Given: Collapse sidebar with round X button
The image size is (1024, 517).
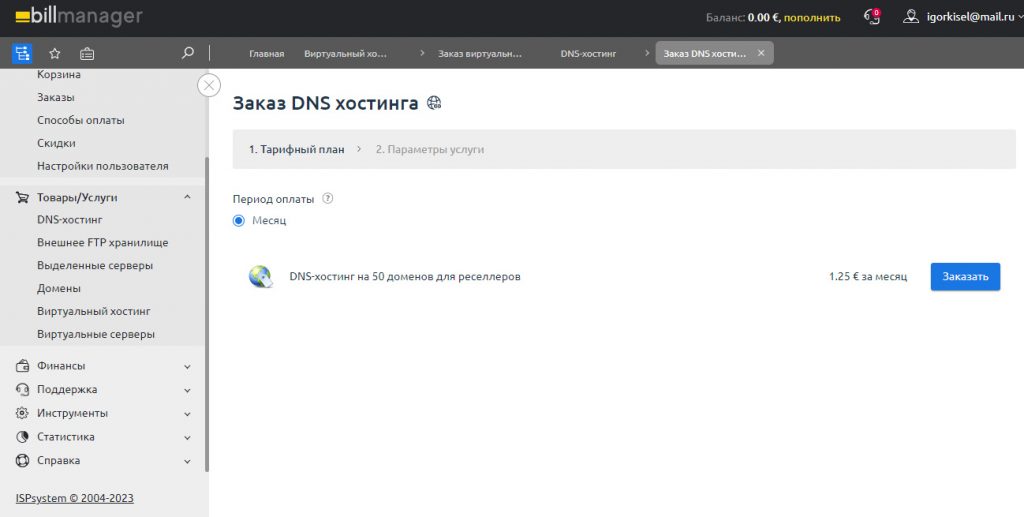Looking at the screenshot, I should (209, 85).
